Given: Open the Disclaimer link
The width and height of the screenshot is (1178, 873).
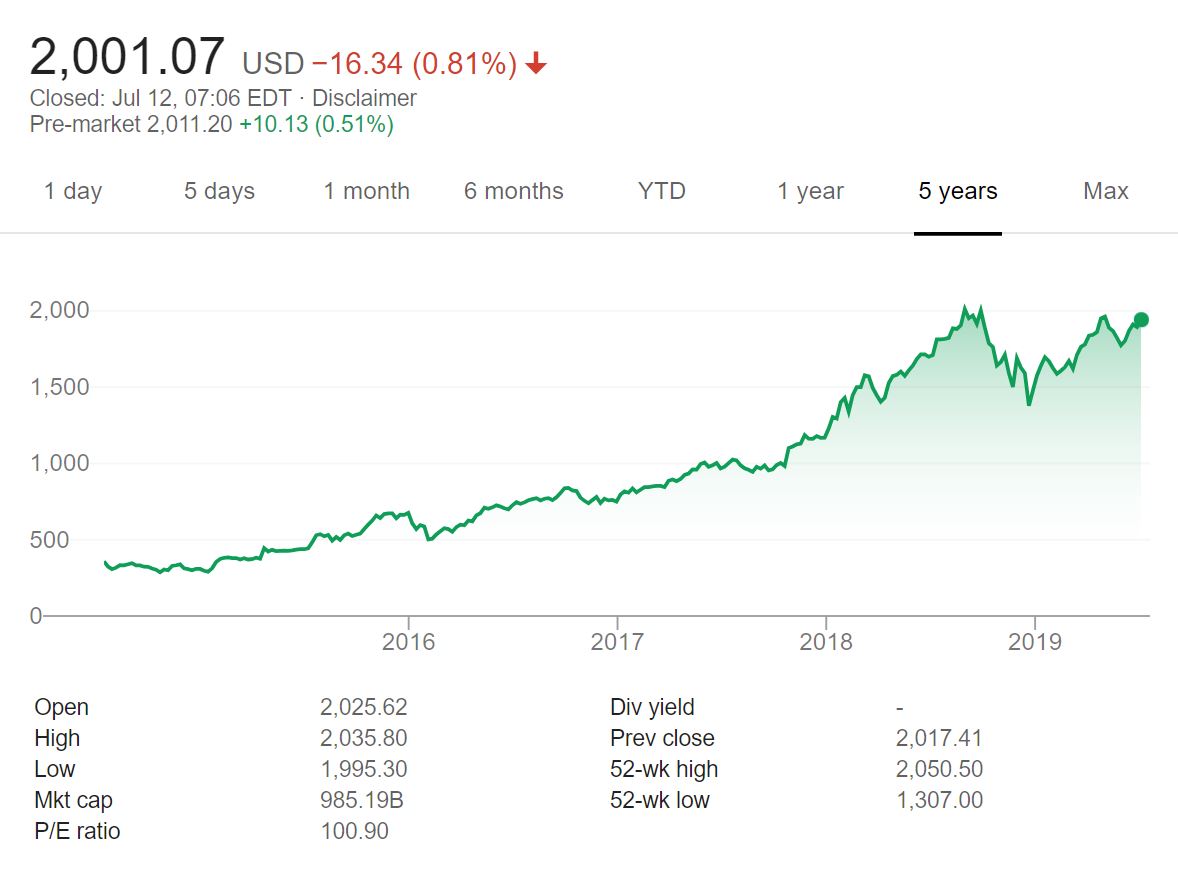Looking at the screenshot, I should coord(364,98).
